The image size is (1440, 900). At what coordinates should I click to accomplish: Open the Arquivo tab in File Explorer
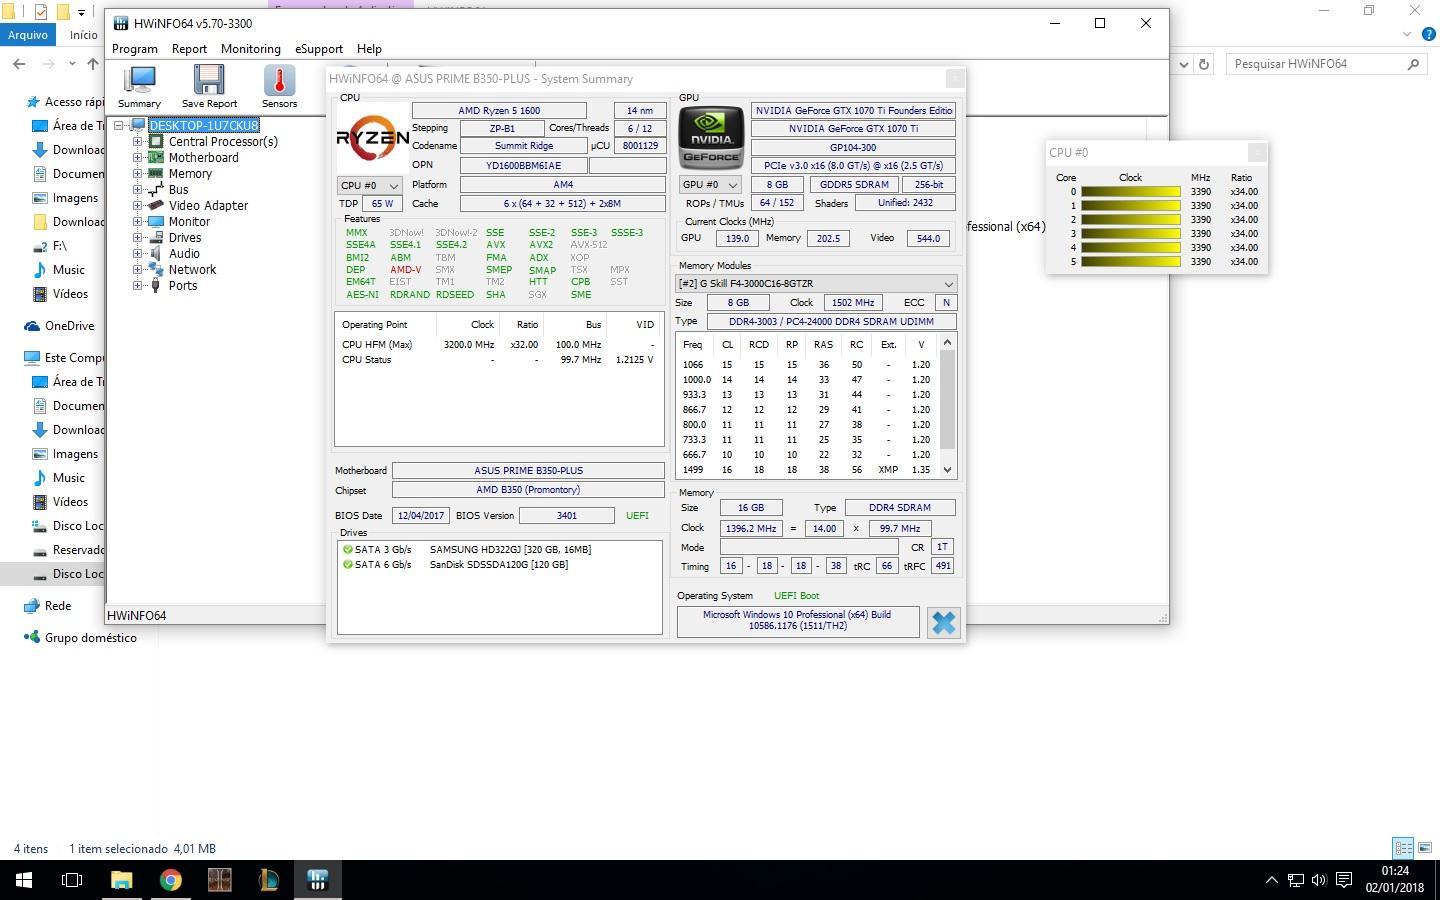[x=28, y=34]
